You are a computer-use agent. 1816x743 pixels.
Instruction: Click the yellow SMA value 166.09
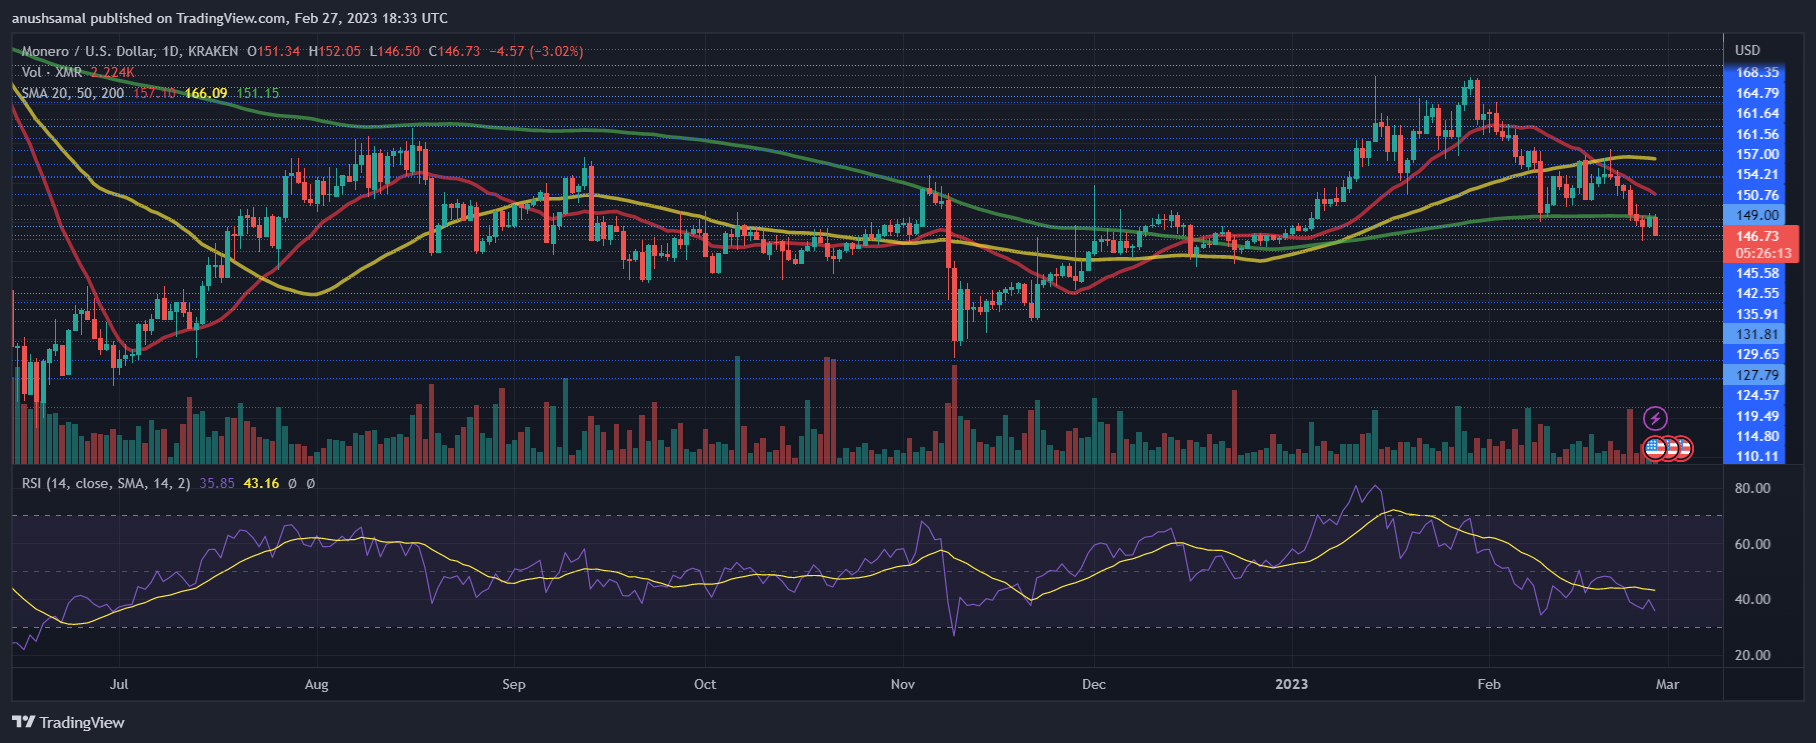point(206,93)
